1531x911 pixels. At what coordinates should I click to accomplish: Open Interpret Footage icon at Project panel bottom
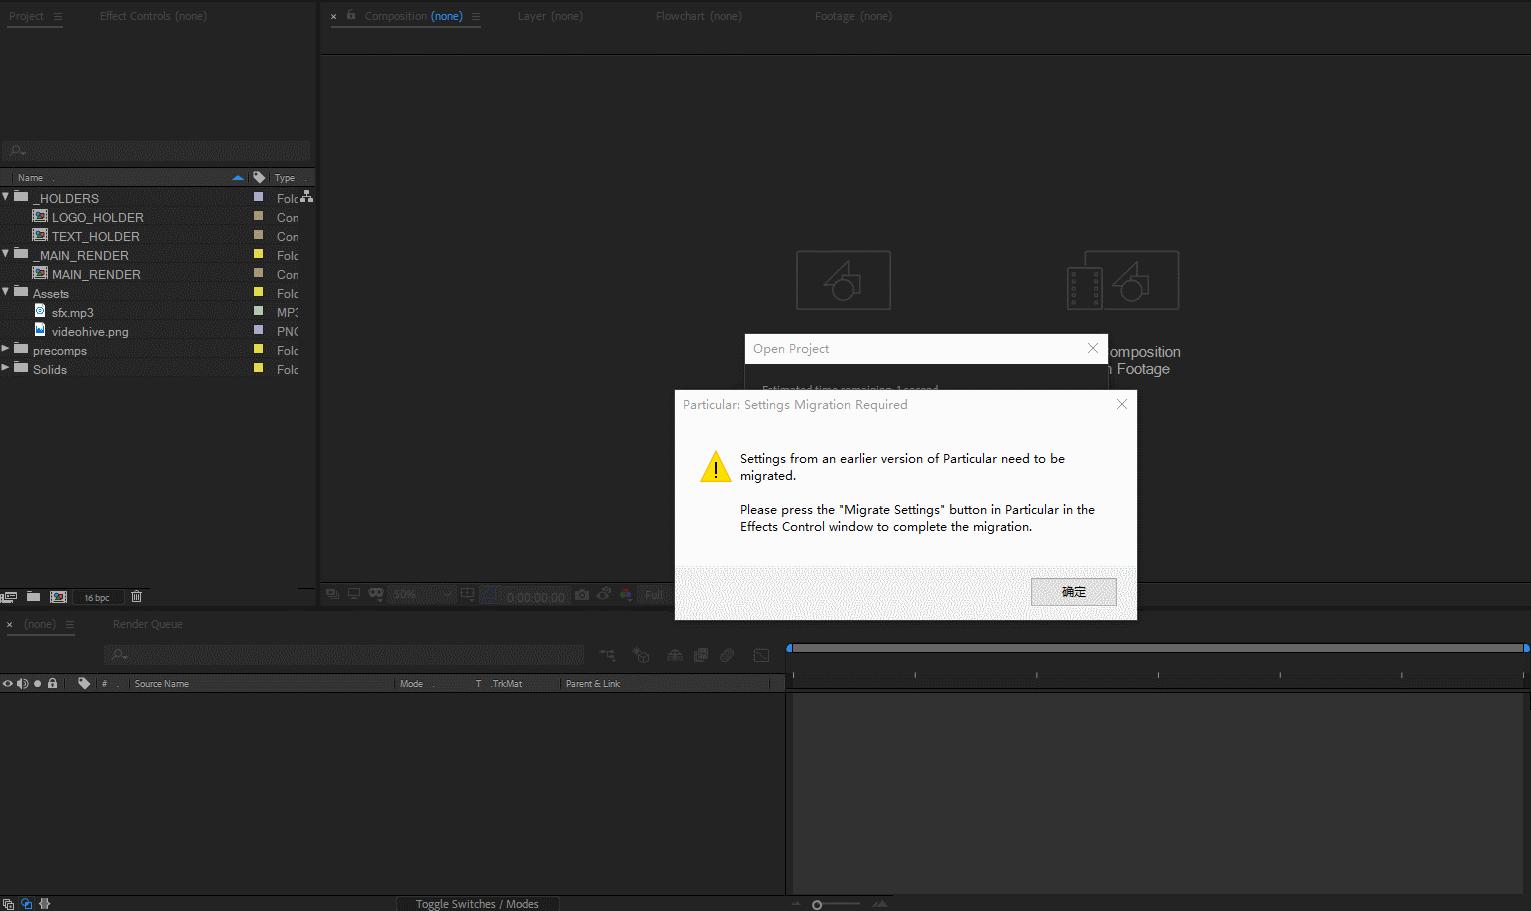click(x=9, y=597)
